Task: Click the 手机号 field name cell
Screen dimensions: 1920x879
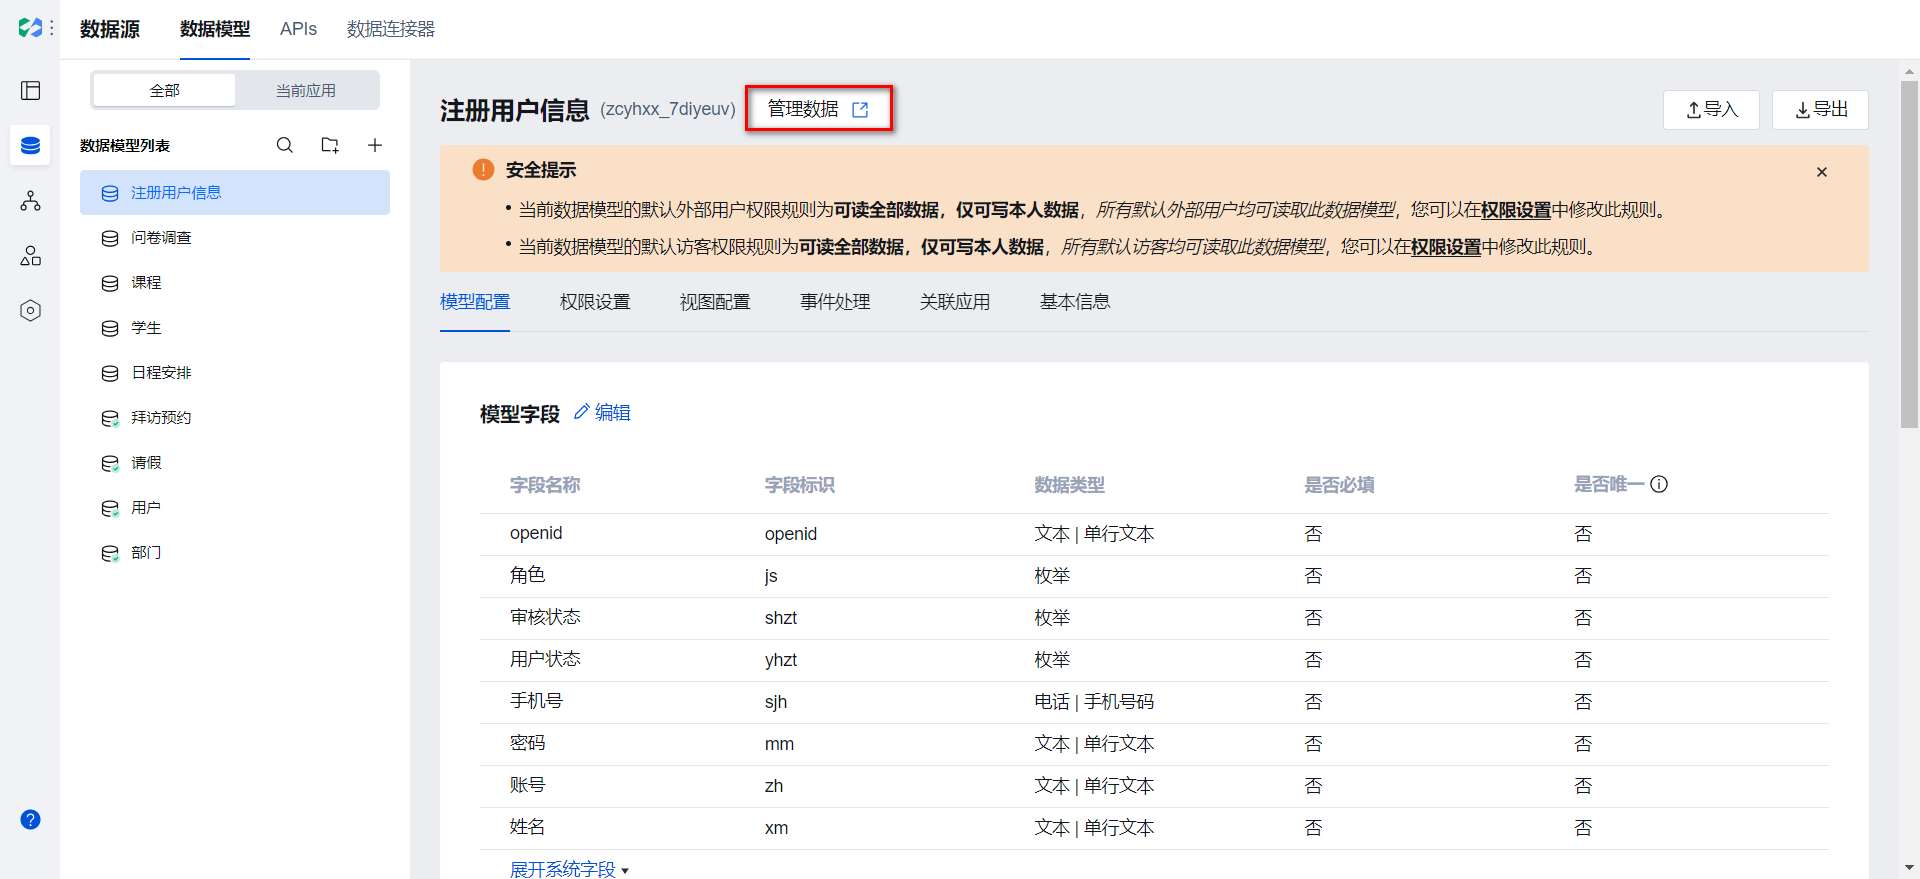Action: 536,702
